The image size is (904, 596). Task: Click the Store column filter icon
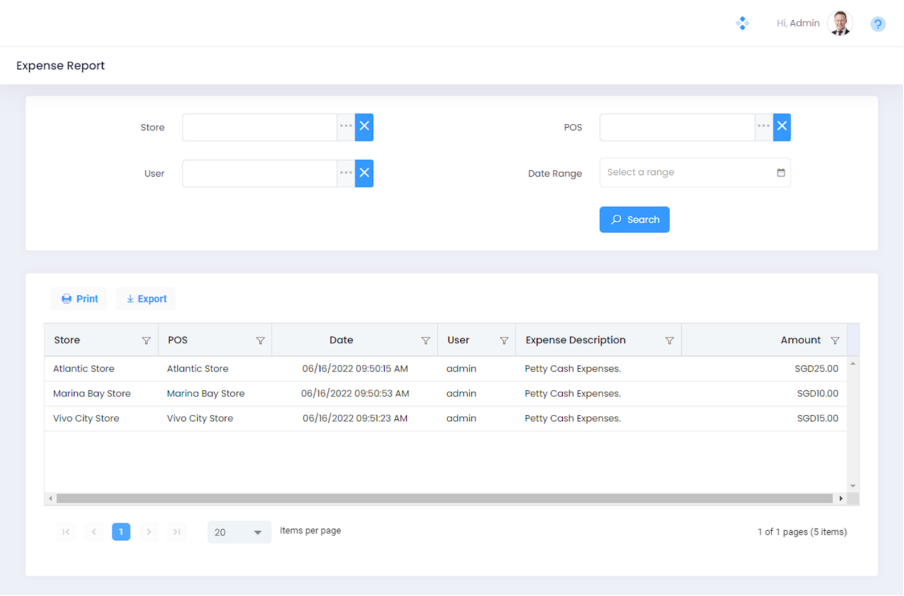click(147, 341)
